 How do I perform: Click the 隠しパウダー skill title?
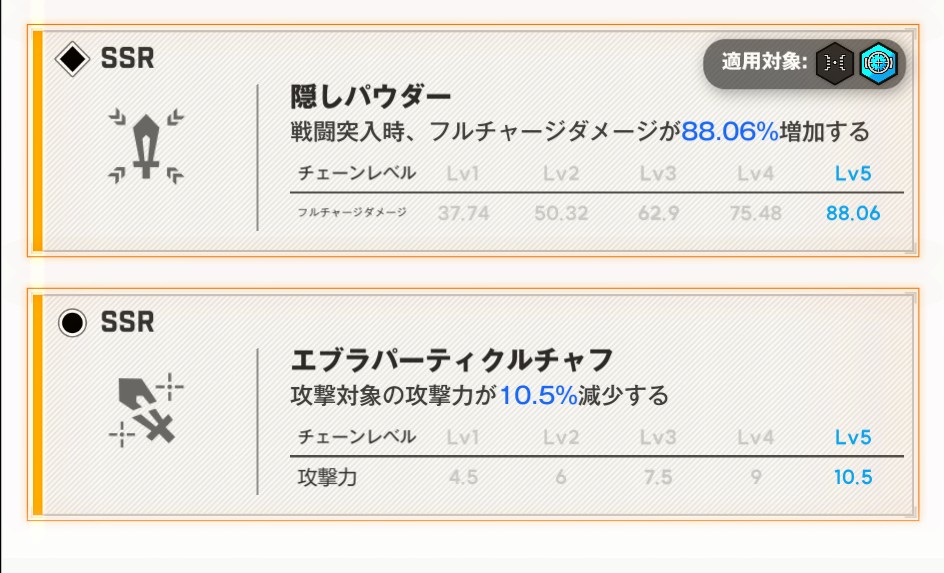click(371, 97)
